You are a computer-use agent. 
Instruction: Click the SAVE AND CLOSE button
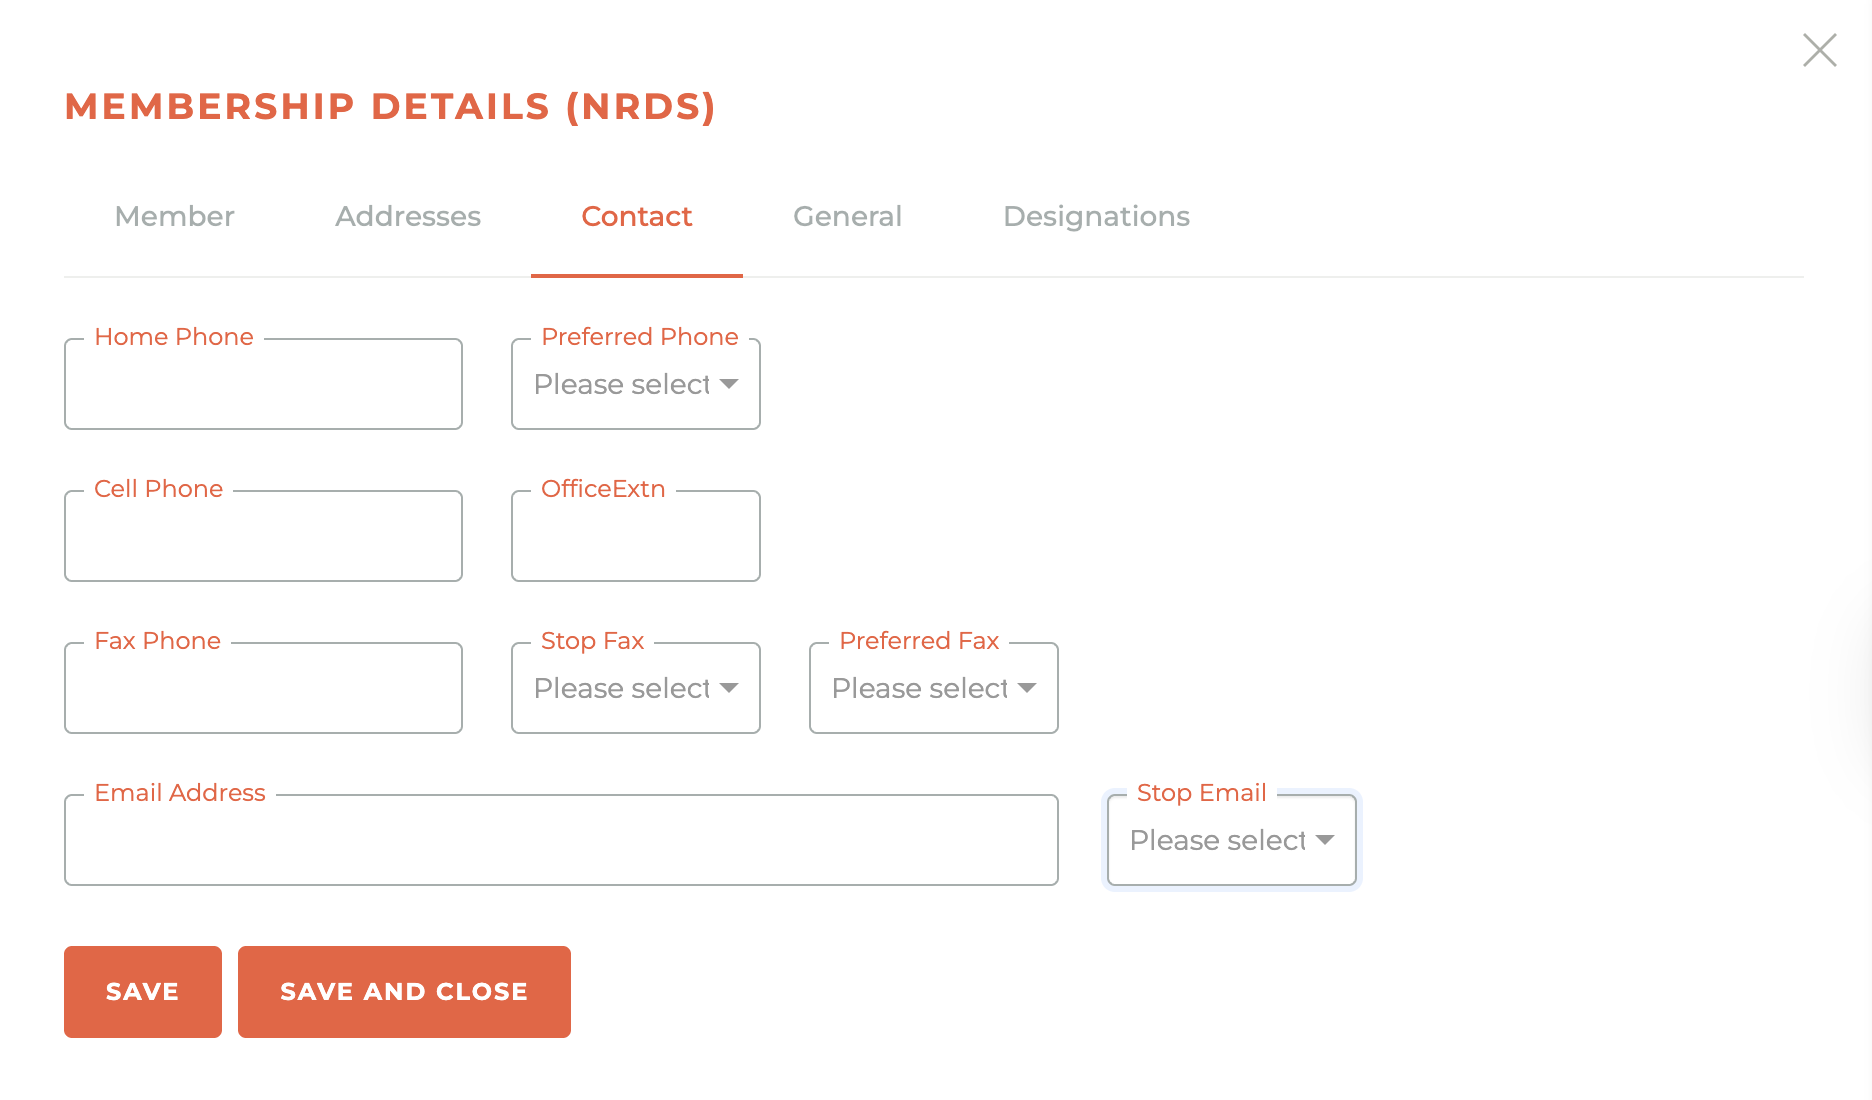point(404,991)
